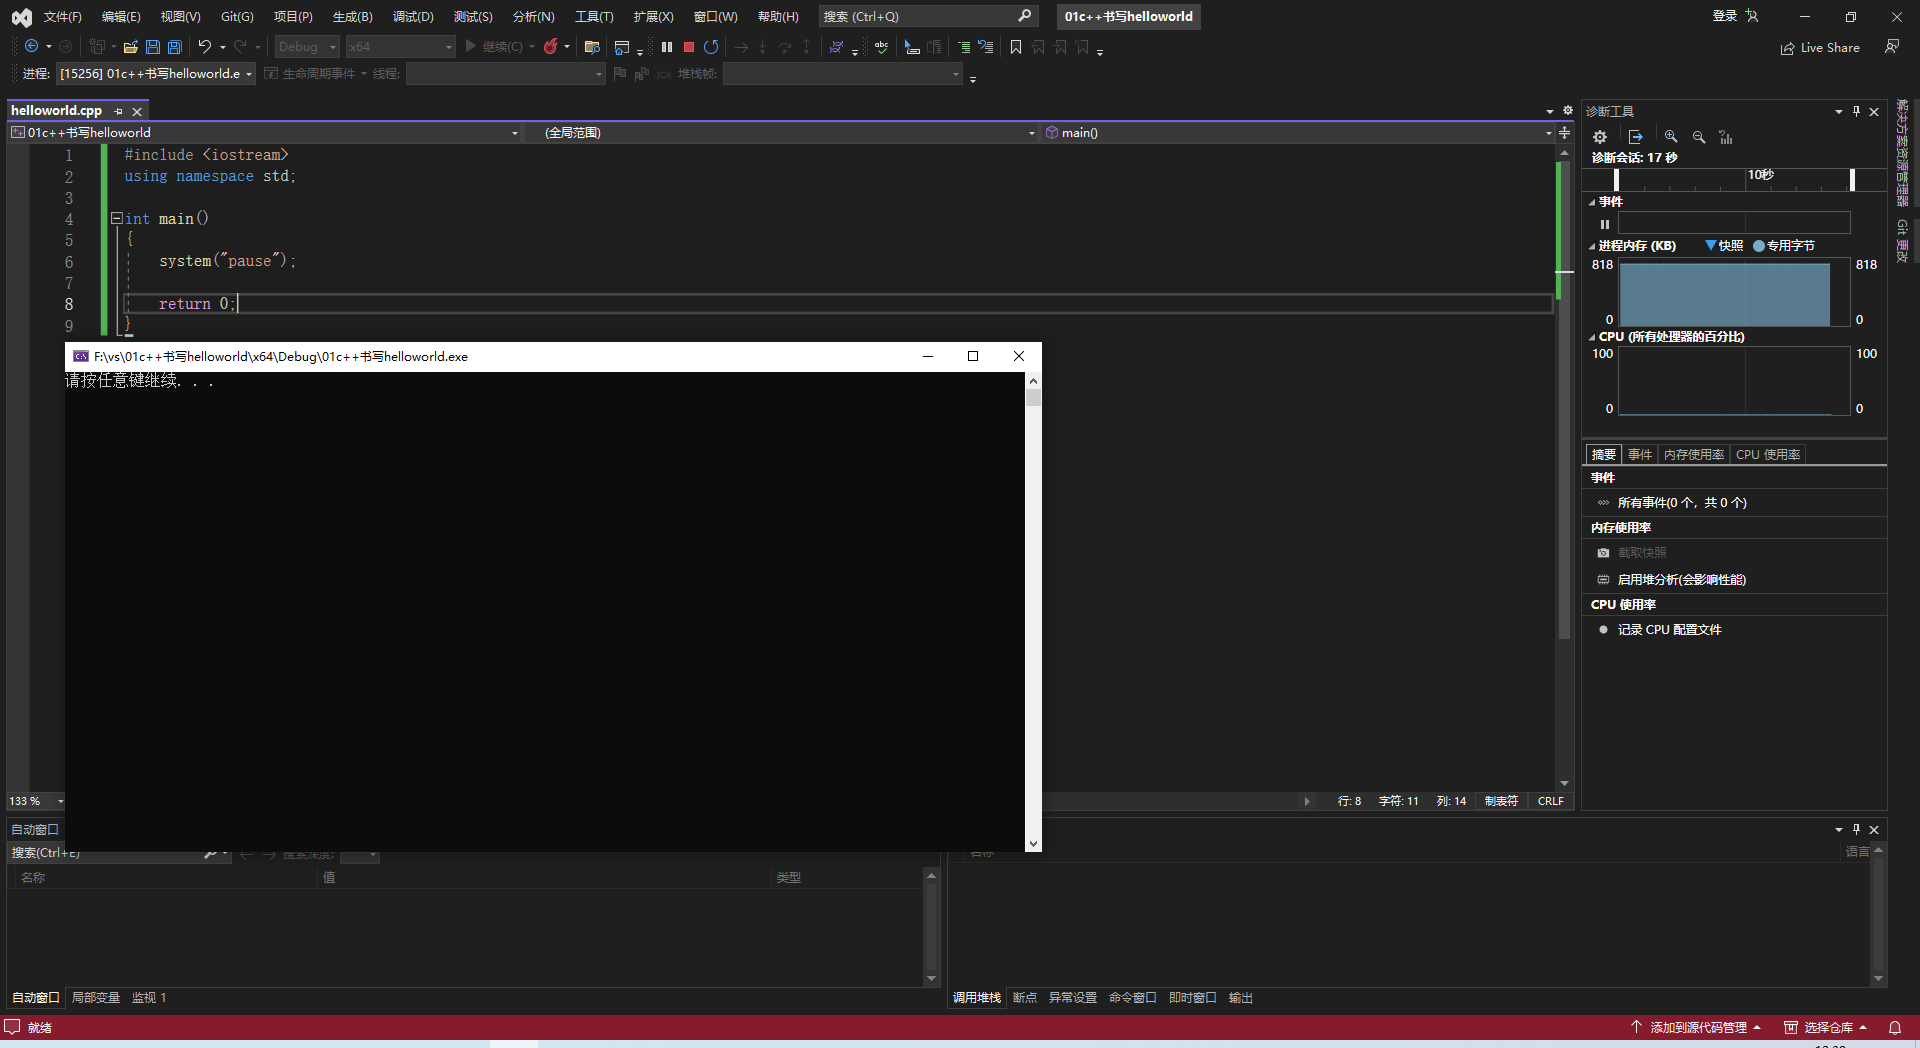The width and height of the screenshot is (1920, 1048).
Task: Click the Continue (继续) debug button
Action: (x=493, y=47)
